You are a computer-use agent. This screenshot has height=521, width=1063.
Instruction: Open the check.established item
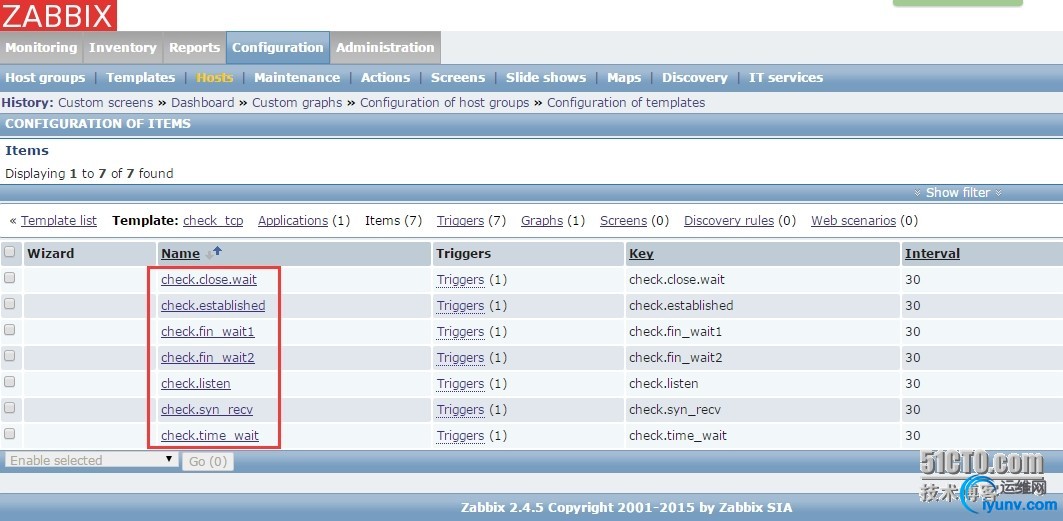click(213, 306)
